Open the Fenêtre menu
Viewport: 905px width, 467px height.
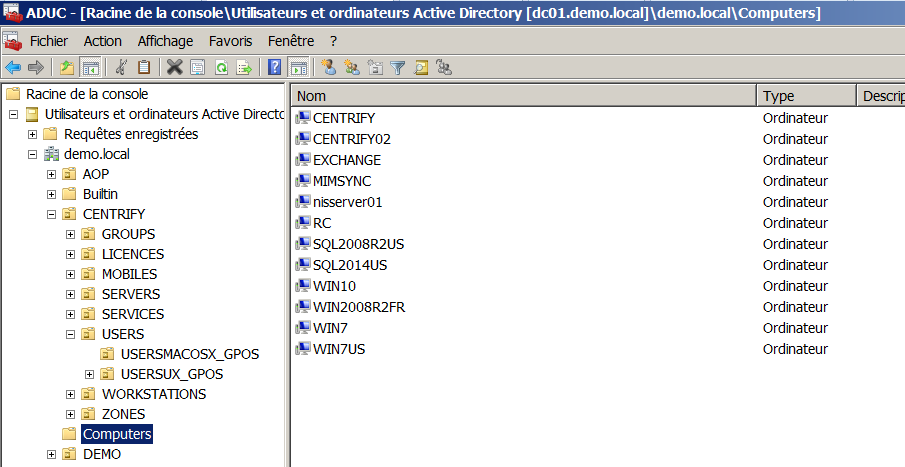pyautogui.click(x=291, y=41)
